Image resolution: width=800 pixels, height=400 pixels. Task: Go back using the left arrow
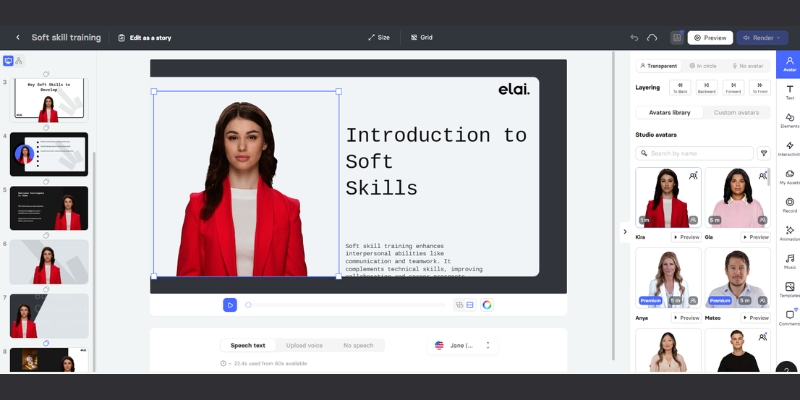point(18,37)
